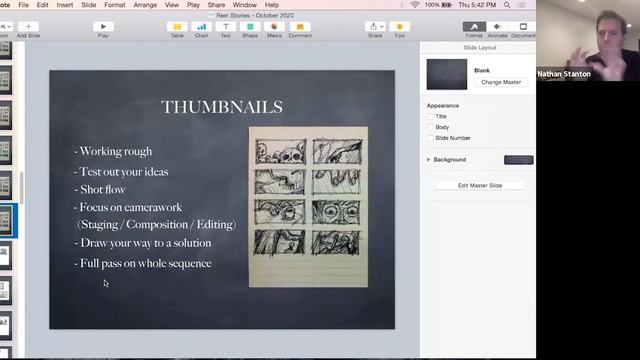Open the Share menu
This screenshot has height=360, width=640.
[x=216, y=5]
